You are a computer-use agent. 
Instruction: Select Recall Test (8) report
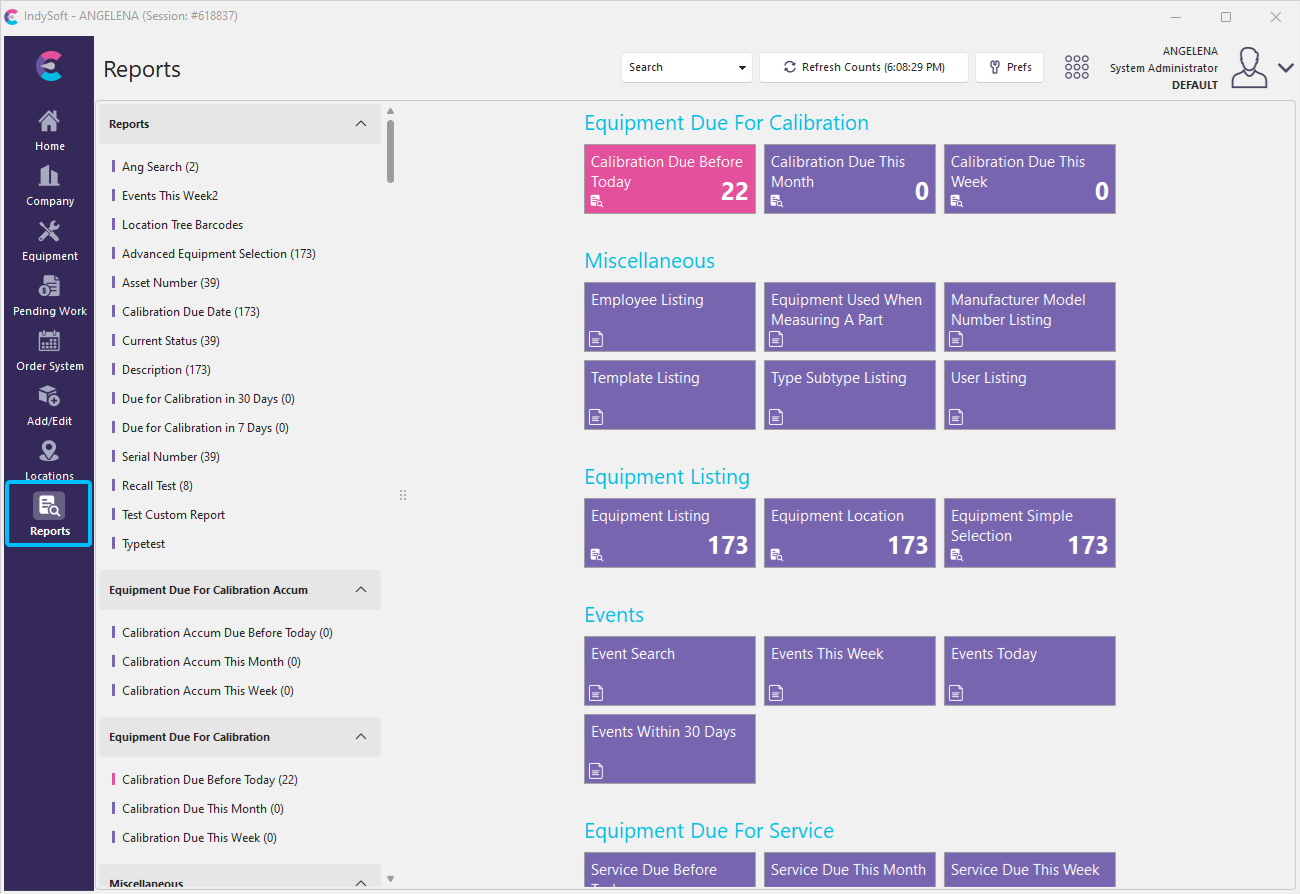pyautogui.click(x=157, y=486)
